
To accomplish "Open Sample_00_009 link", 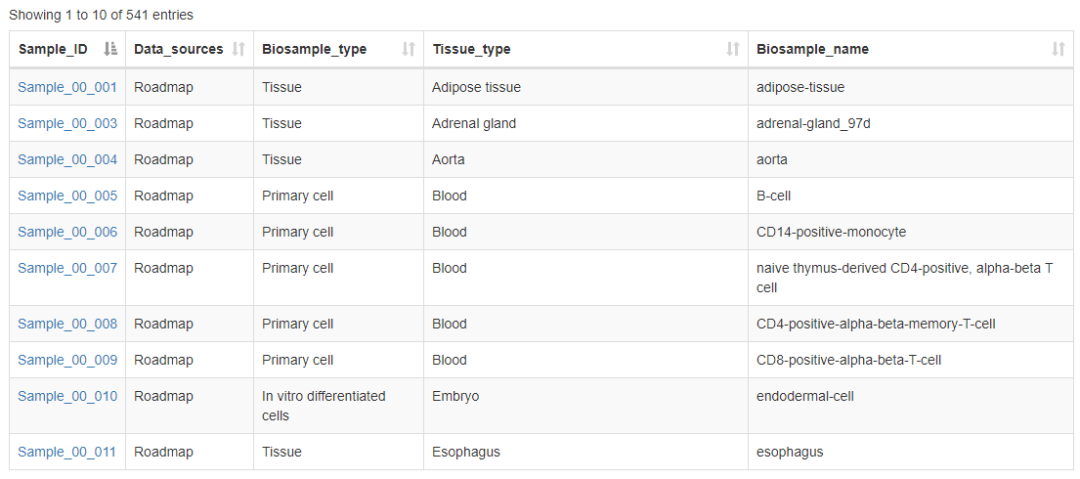I will click(67, 359).
